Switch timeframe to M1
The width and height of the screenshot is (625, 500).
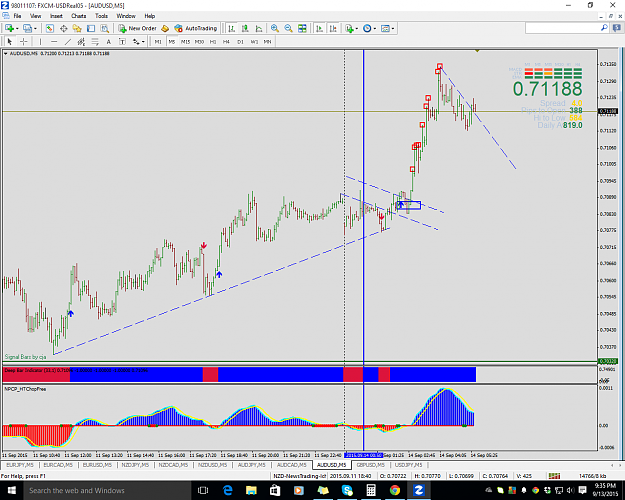click(158, 41)
